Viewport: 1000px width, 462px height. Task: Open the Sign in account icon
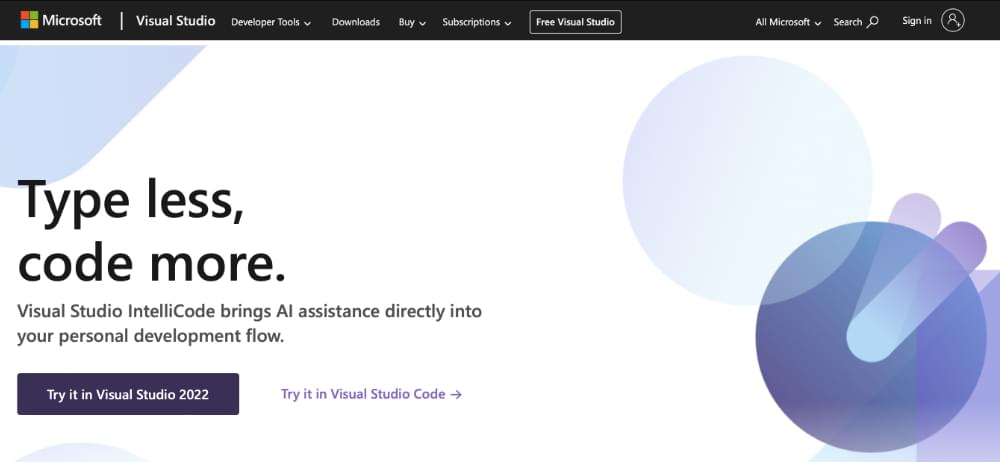pyautogui.click(x=952, y=20)
